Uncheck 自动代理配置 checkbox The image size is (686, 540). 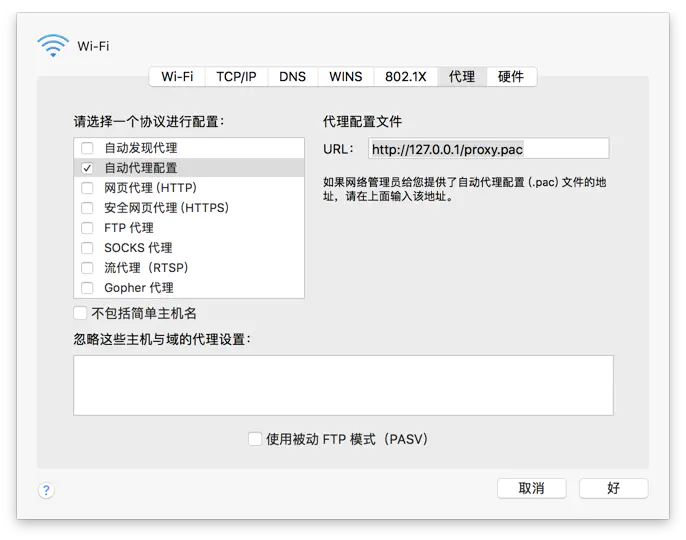coord(87,168)
